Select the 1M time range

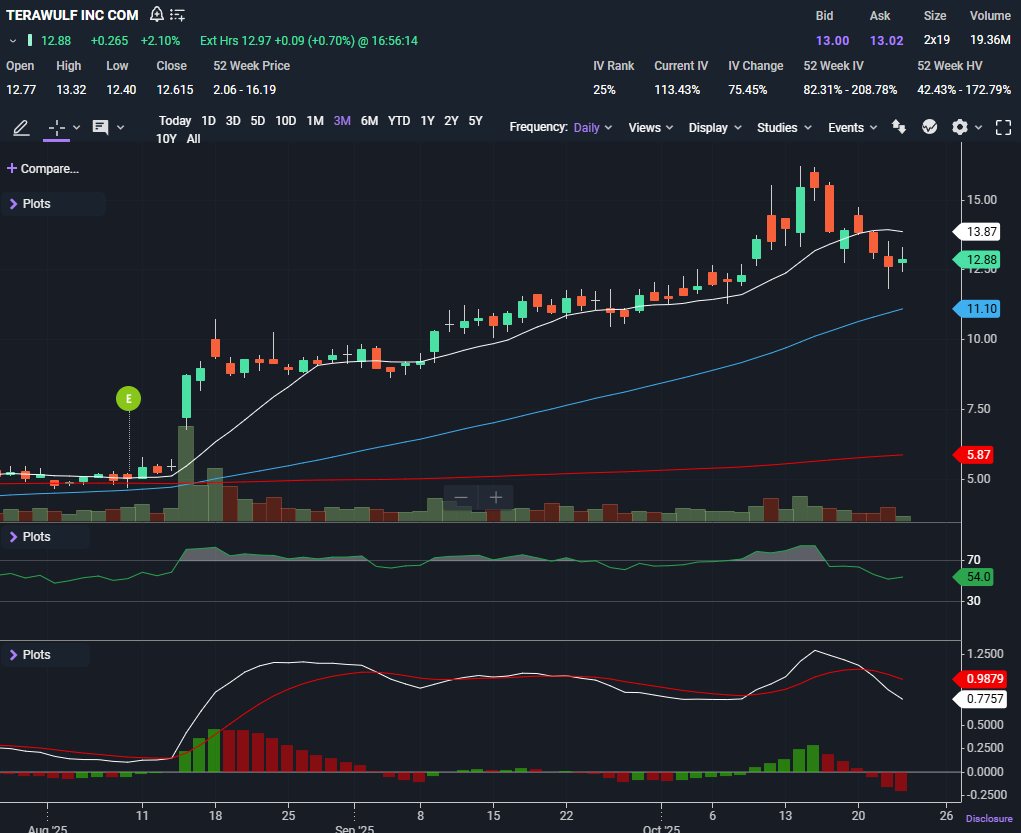(315, 120)
